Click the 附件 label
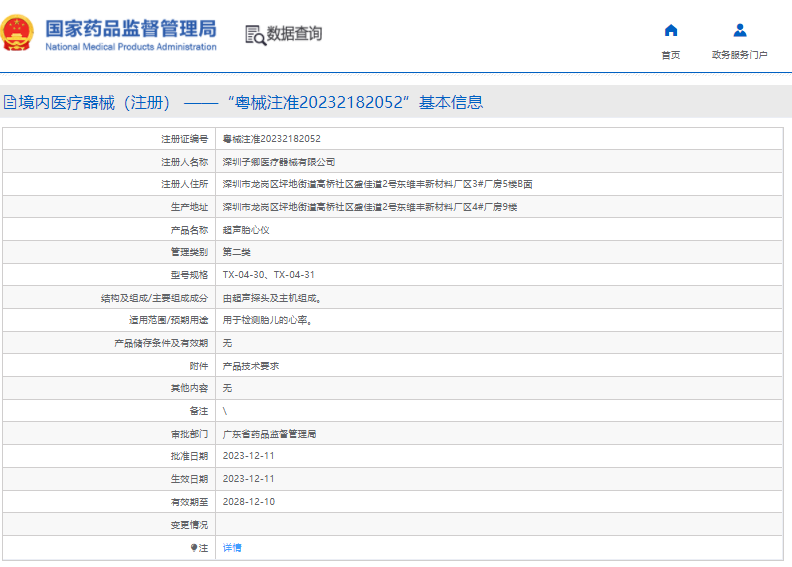Screen dimensions: 792x567 click(199, 366)
